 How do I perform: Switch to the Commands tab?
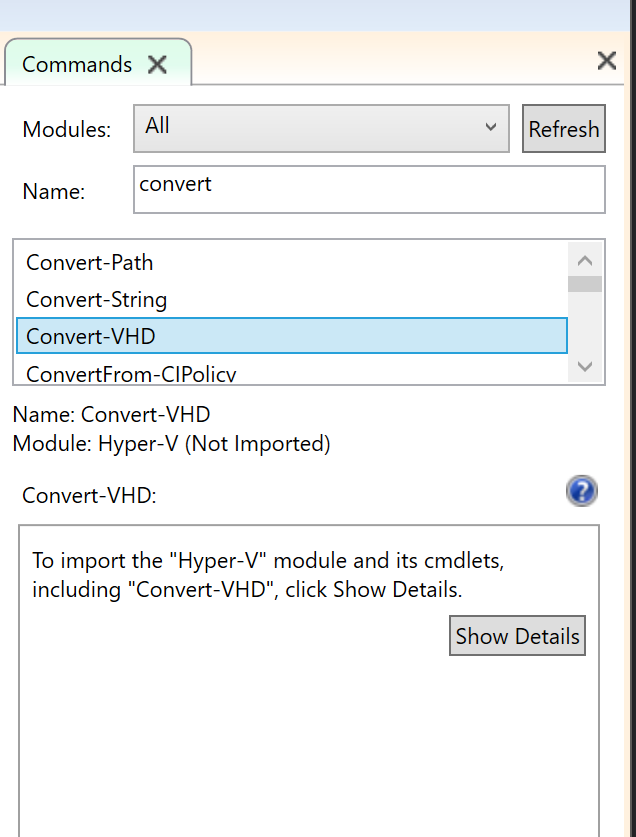click(x=77, y=65)
